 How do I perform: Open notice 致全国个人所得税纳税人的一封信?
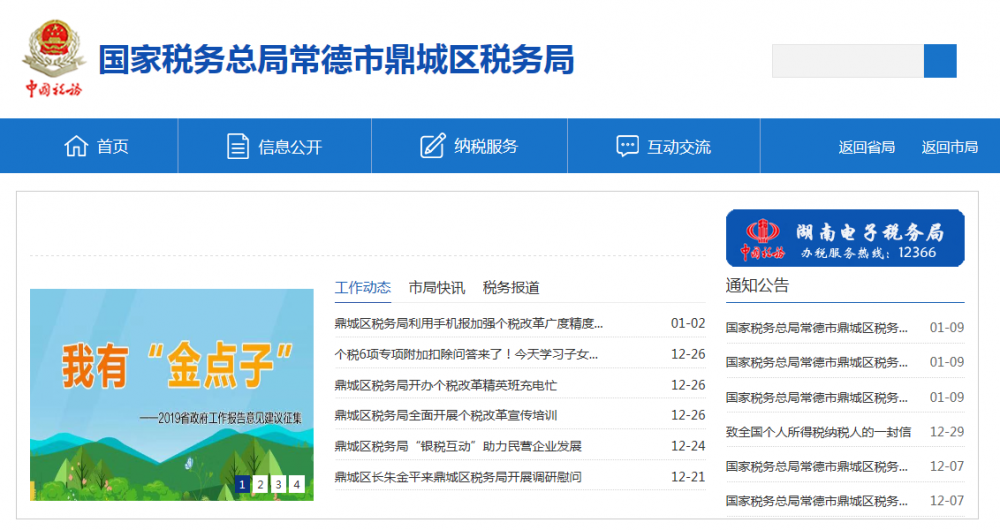pyautogui.click(x=818, y=432)
